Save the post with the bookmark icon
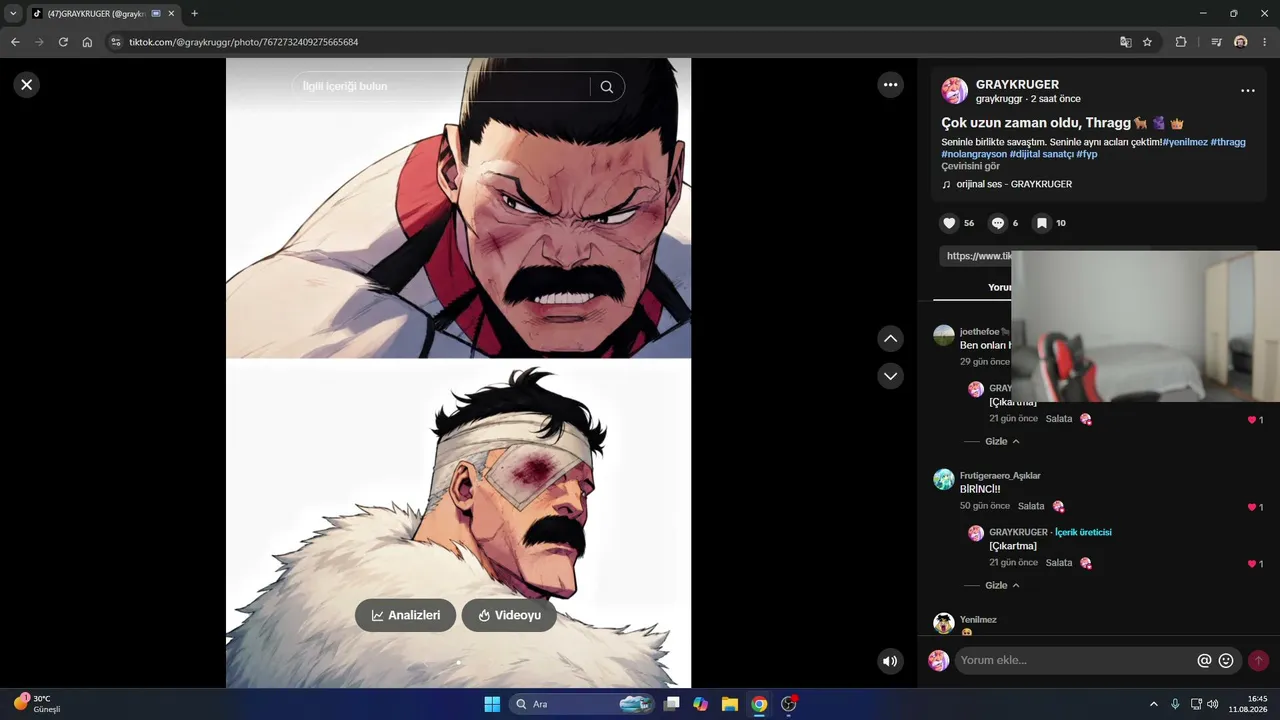Image resolution: width=1280 pixels, height=720 pixels. (x=1041, y=223)
